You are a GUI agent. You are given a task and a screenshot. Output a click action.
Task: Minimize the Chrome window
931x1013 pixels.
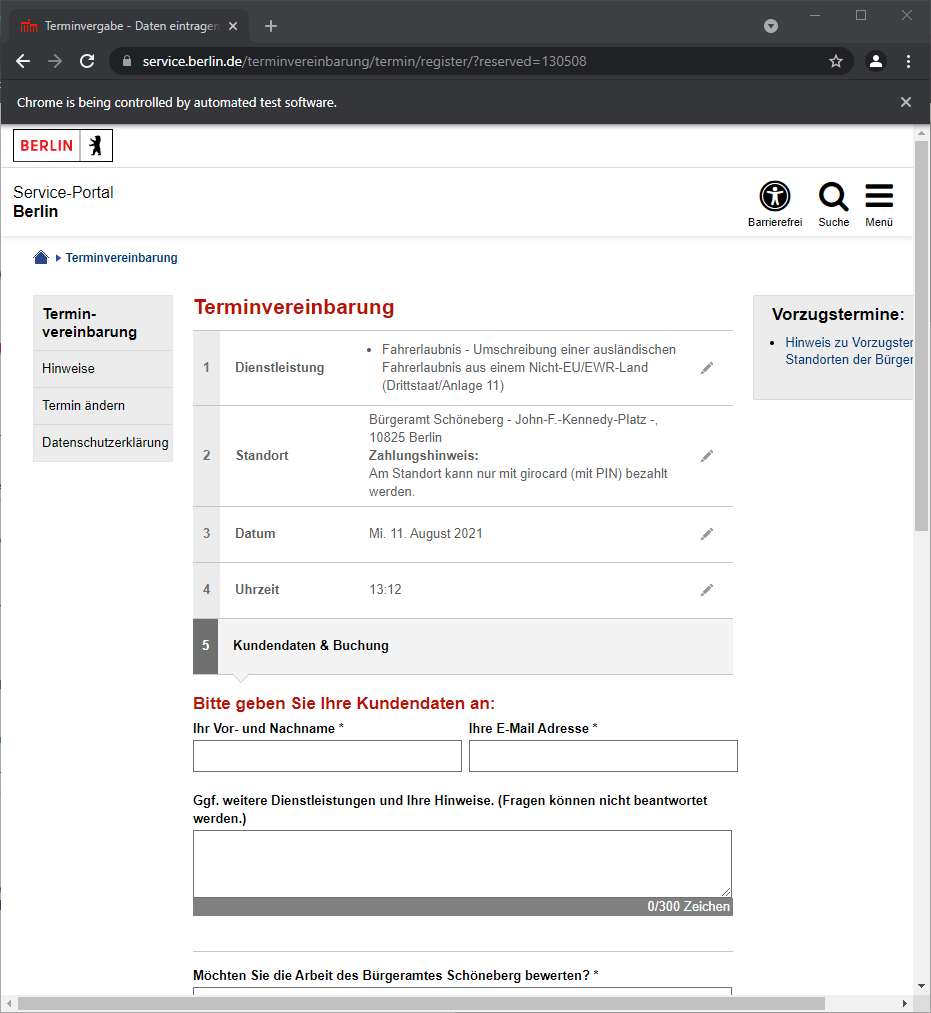coord(815,15)
